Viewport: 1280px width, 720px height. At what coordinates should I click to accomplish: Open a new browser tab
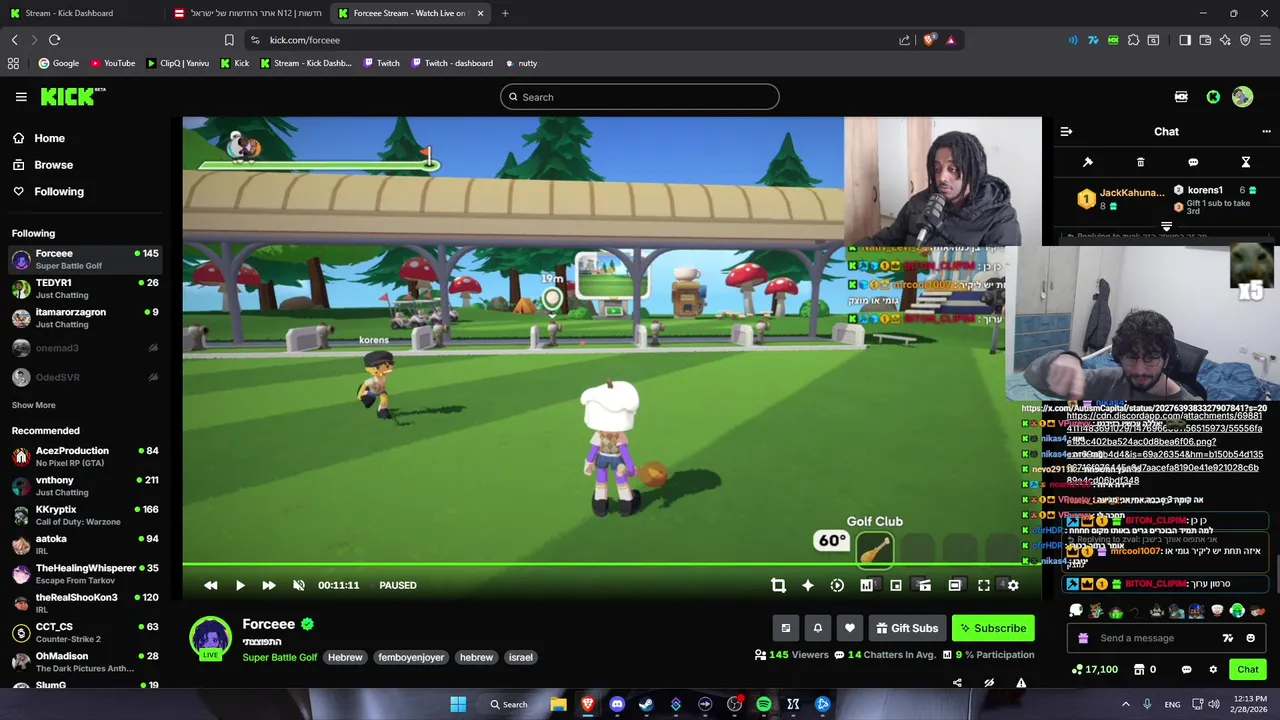[505, 13]
